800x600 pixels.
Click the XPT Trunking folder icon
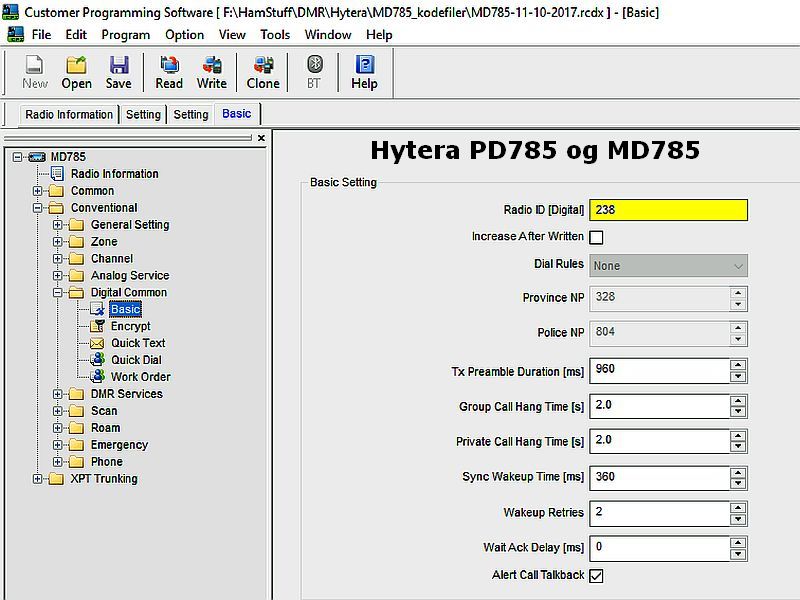click(x=56, y=479)
